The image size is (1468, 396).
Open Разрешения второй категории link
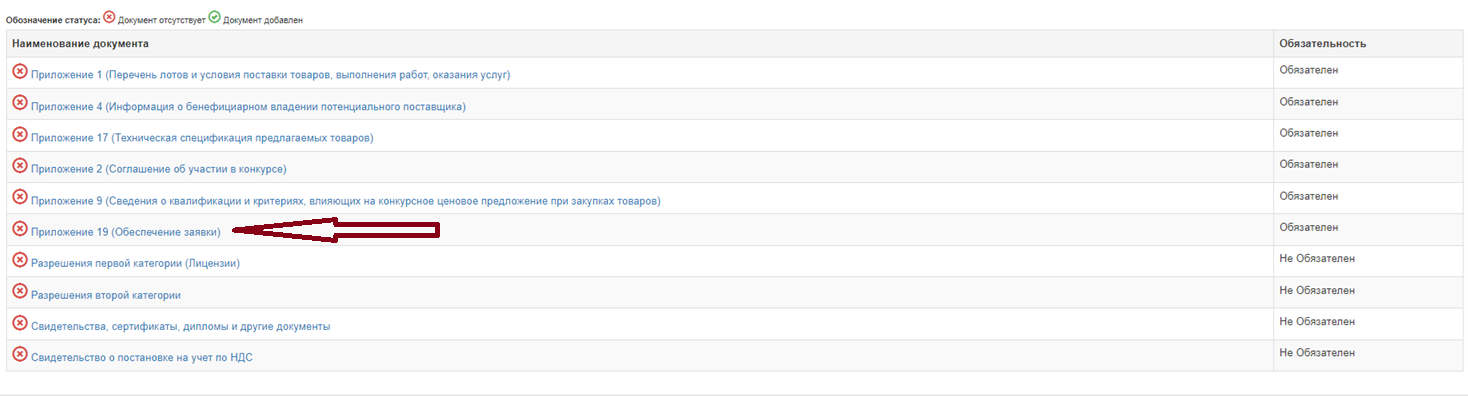[106, 296]
